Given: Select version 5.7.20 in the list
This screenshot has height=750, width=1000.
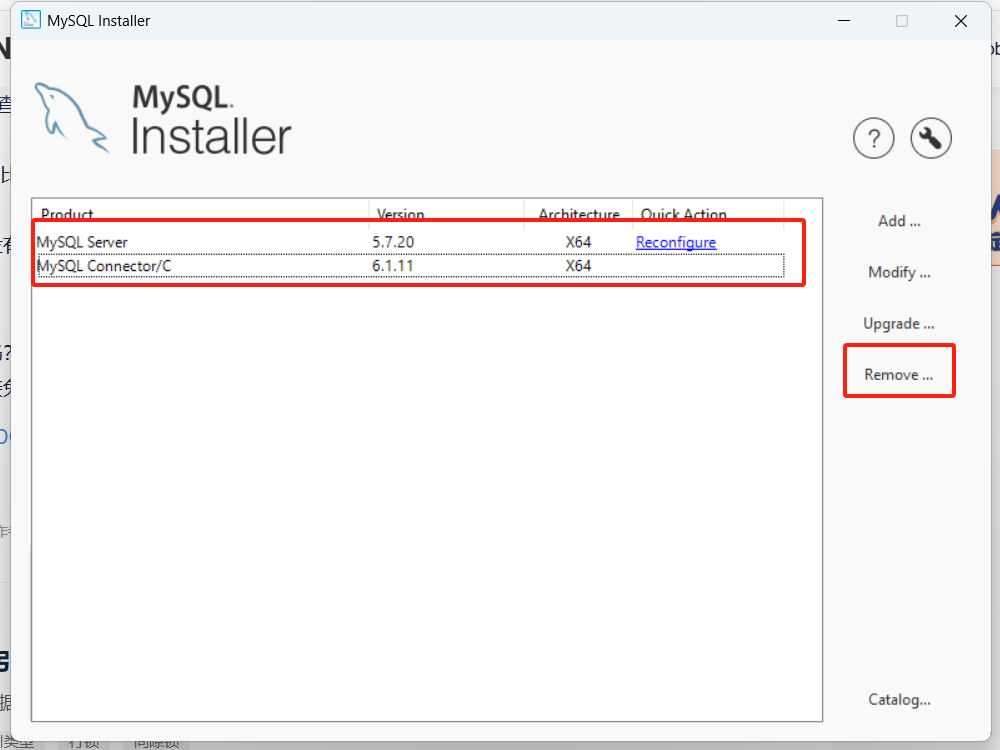Looking at the screenshot, I should point(398,242).
